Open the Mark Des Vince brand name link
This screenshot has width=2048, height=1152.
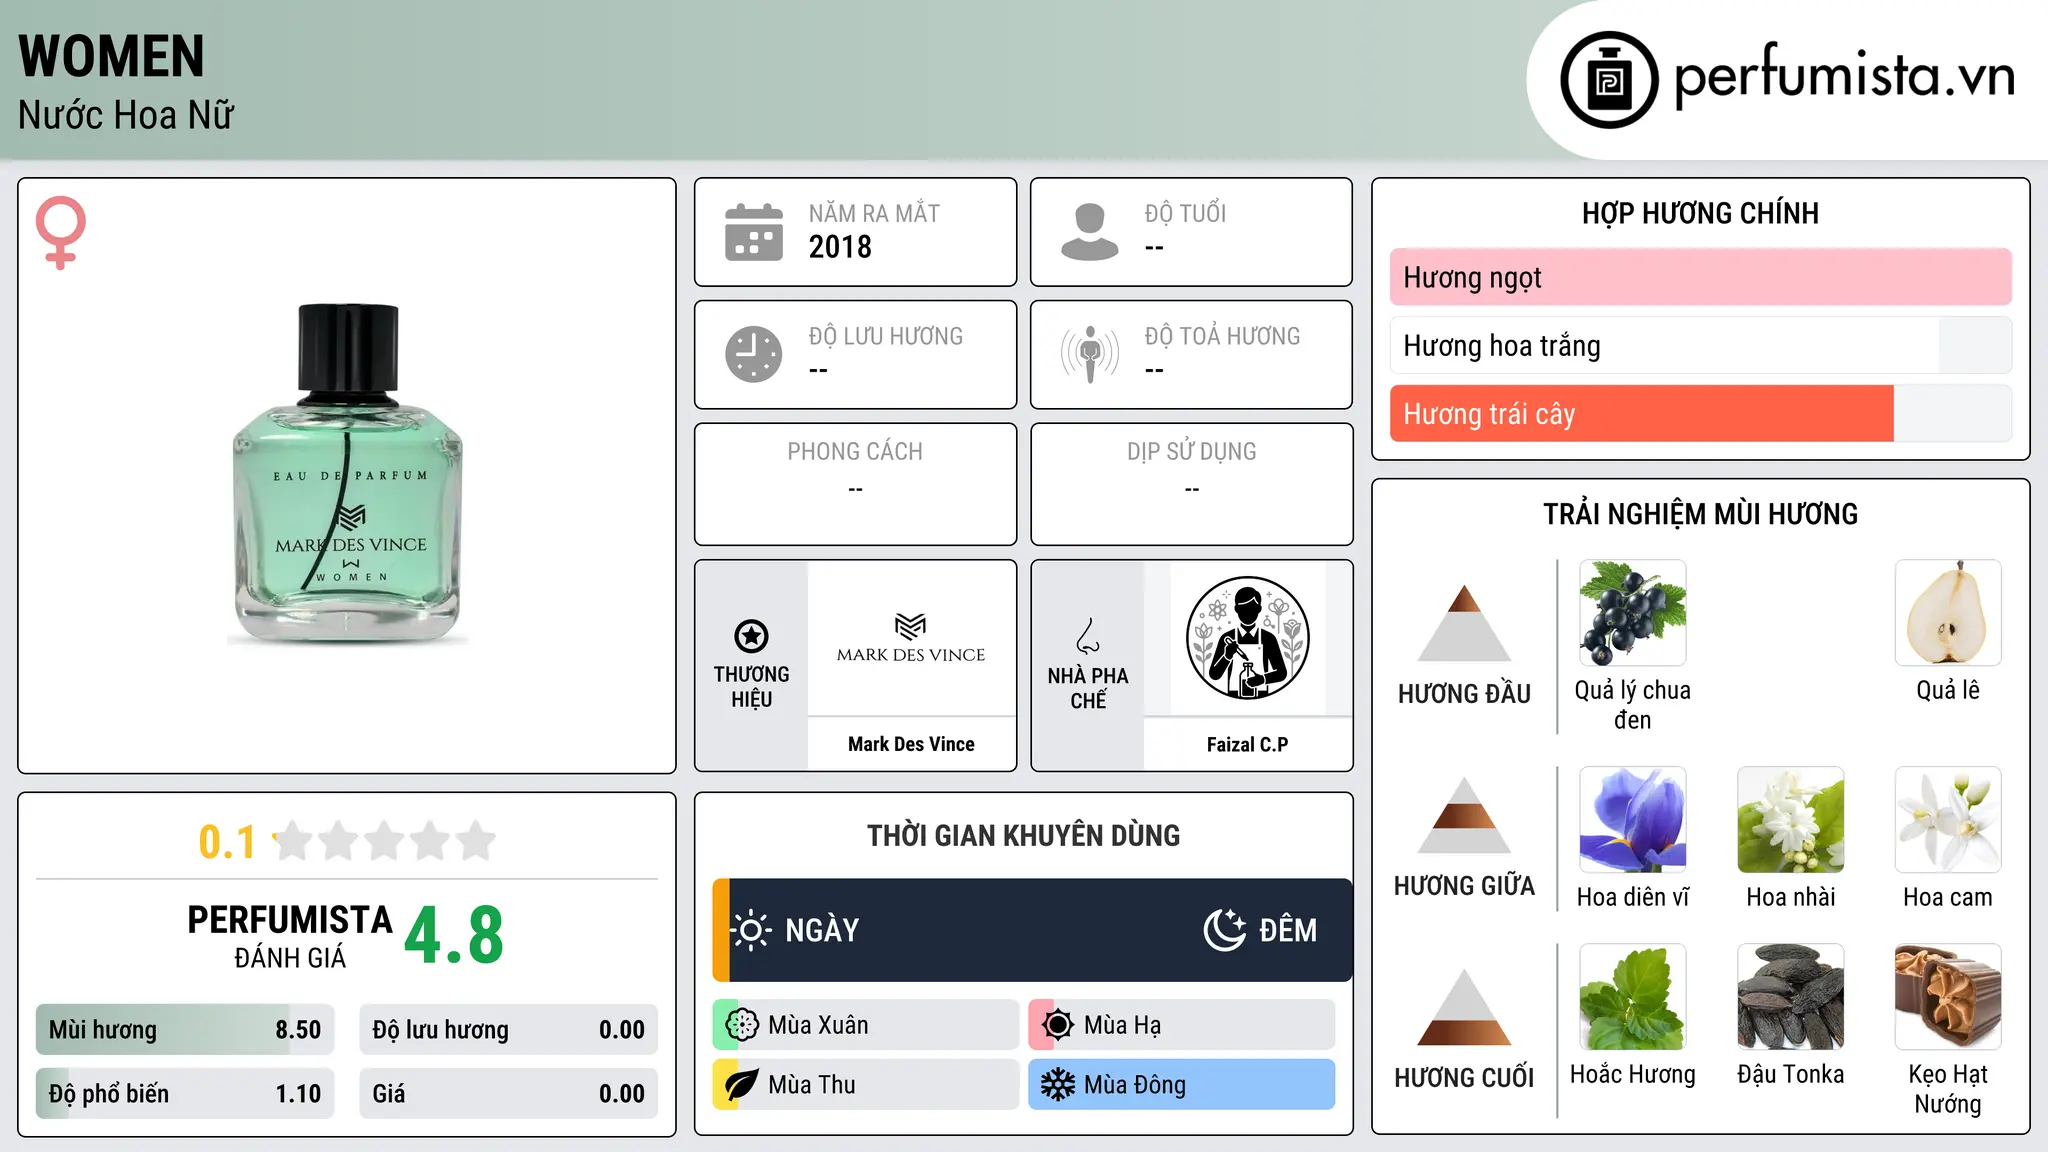[x=911, y=744]
